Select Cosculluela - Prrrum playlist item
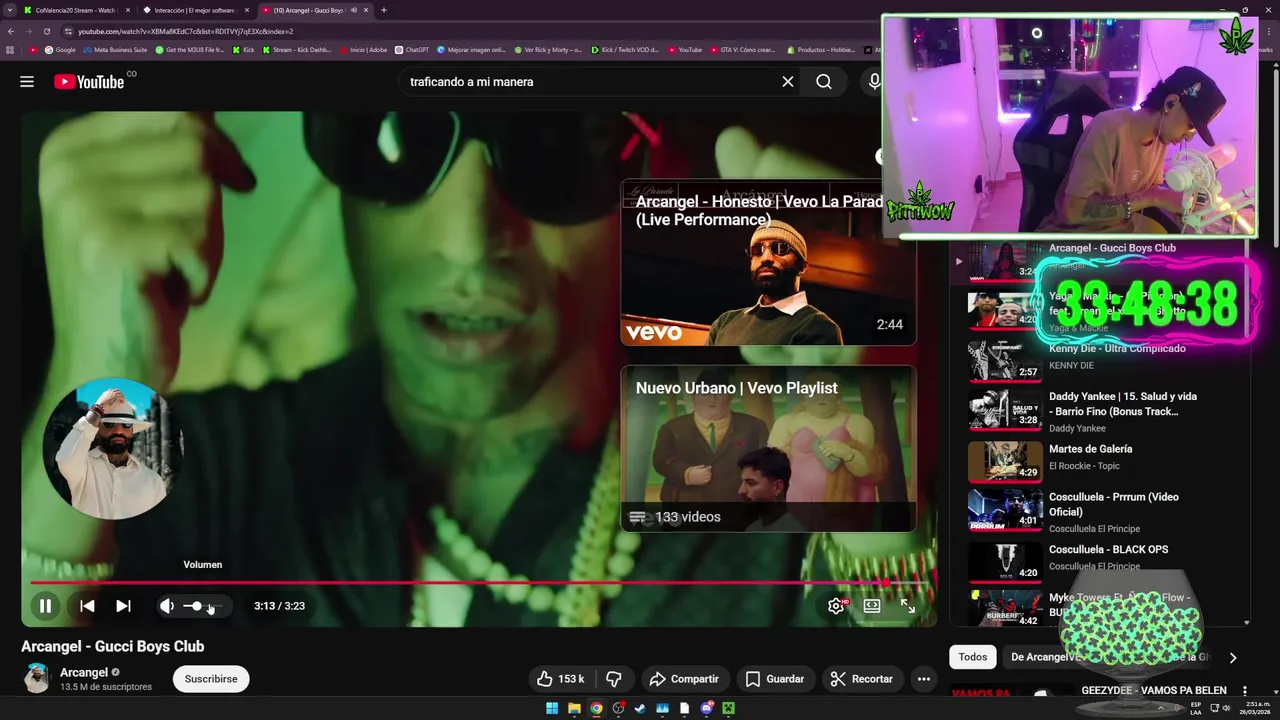This screenshot has height=720, width=1280. pyautogui.click(x=1100, y=512)
